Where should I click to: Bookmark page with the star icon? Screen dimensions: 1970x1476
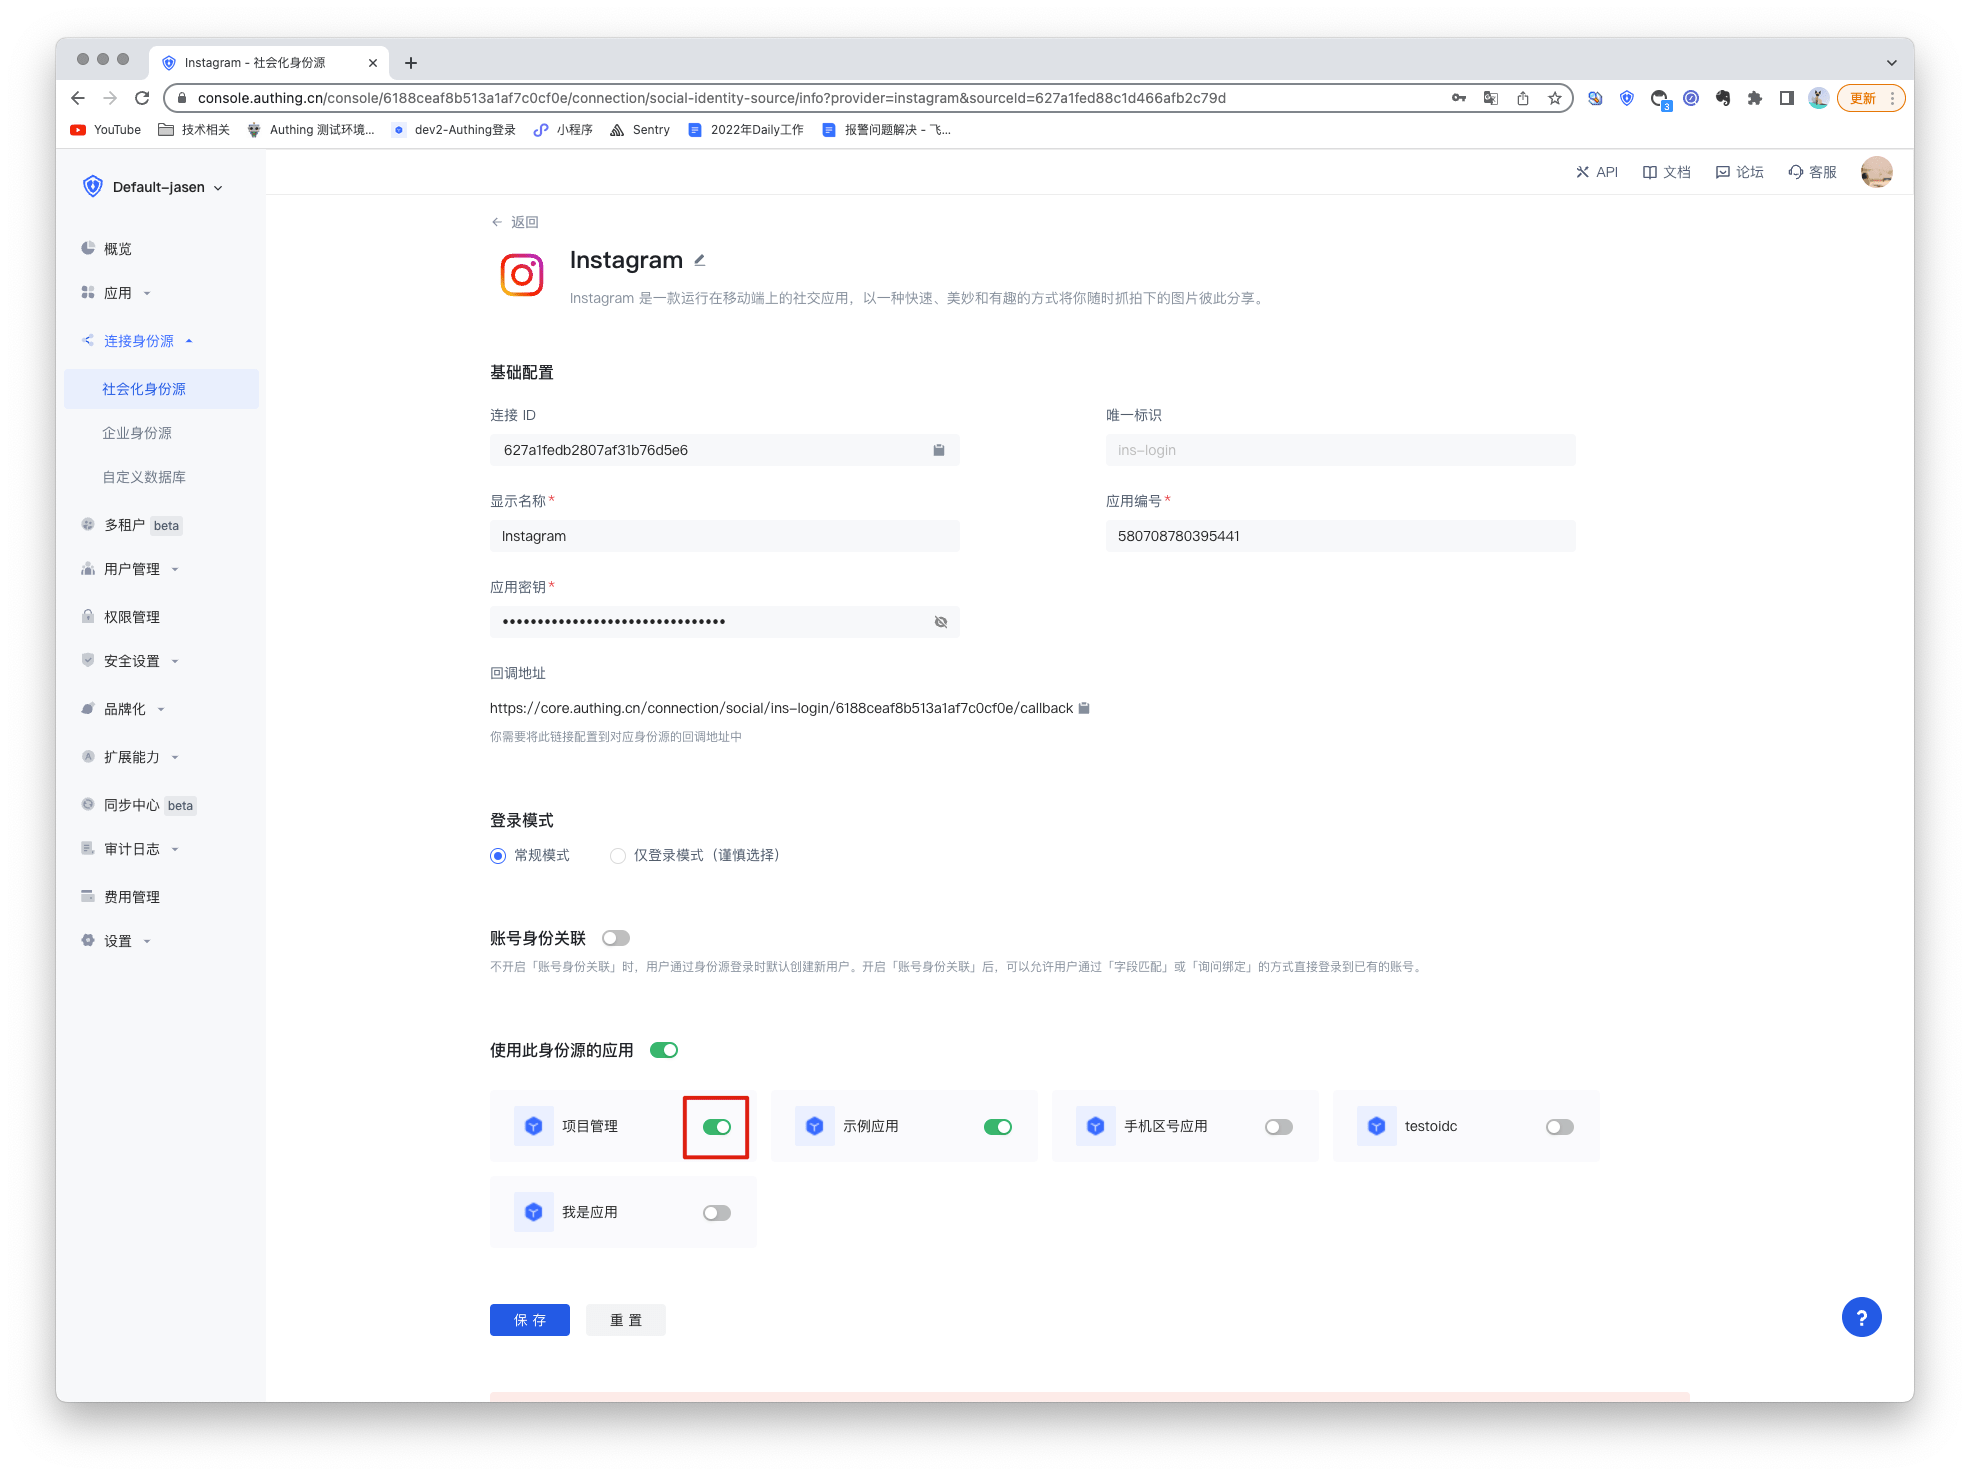coord(1554,98)
